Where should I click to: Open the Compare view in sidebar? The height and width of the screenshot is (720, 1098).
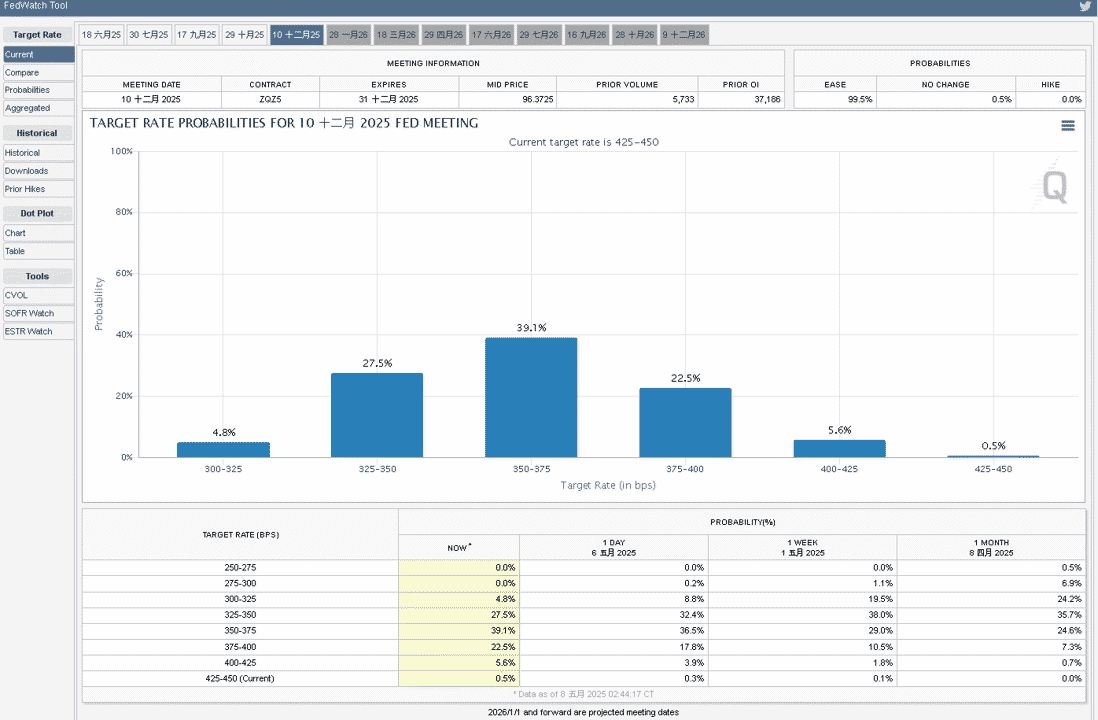(39, 73)
